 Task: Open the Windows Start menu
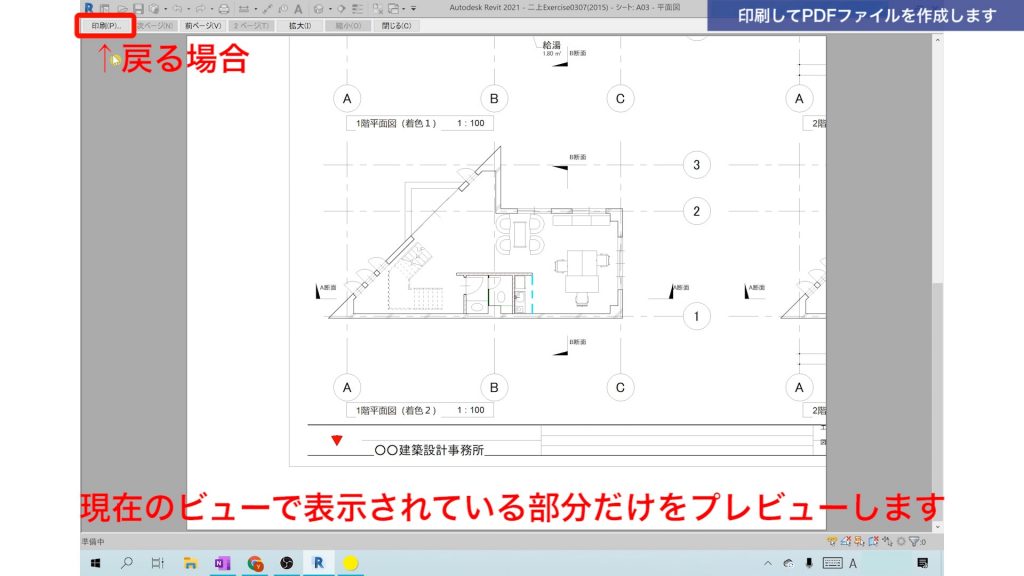point(96,562)
